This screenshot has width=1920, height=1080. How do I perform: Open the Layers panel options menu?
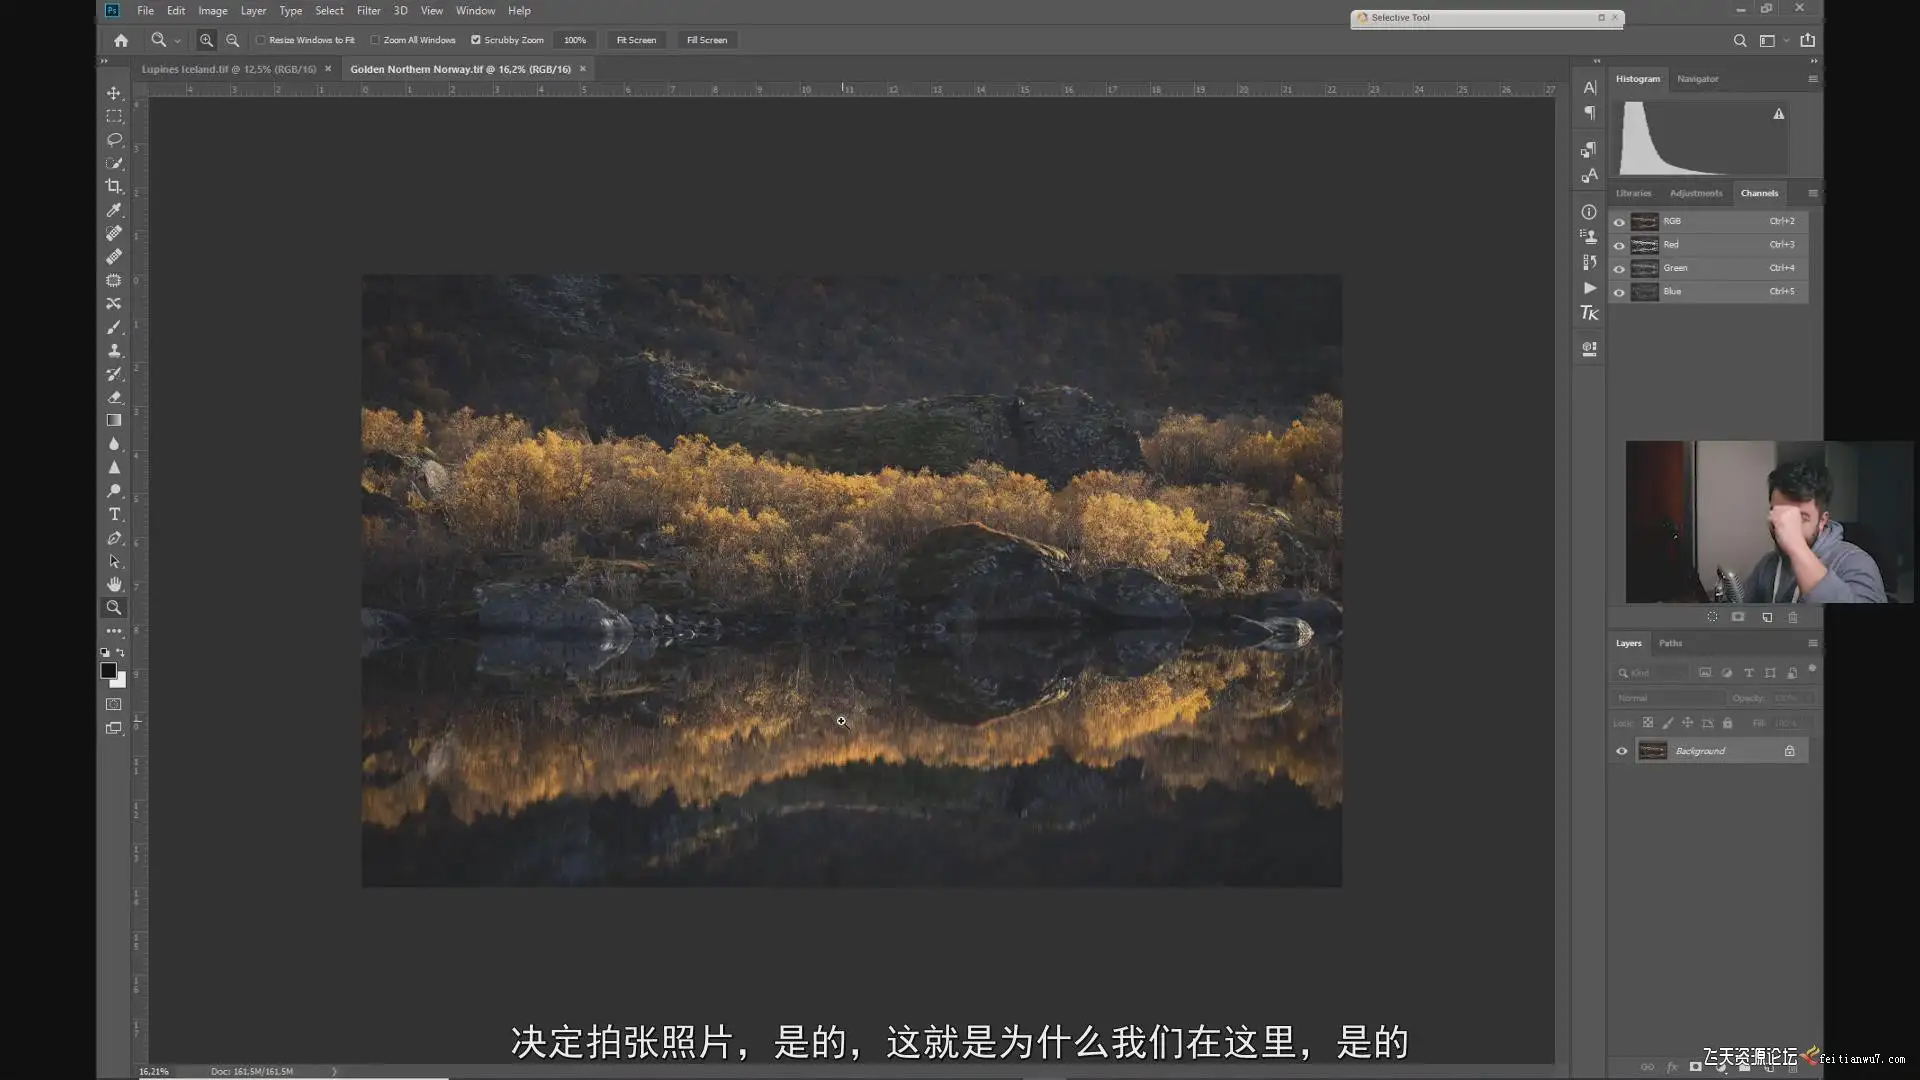click(x=1812, y=643)
